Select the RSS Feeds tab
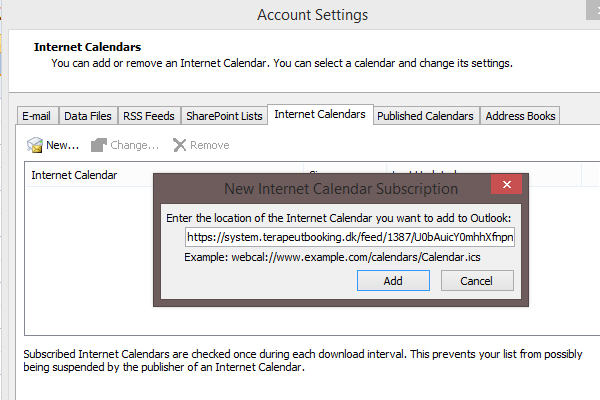This screenshot has width=600, height=400. [149, 116]
